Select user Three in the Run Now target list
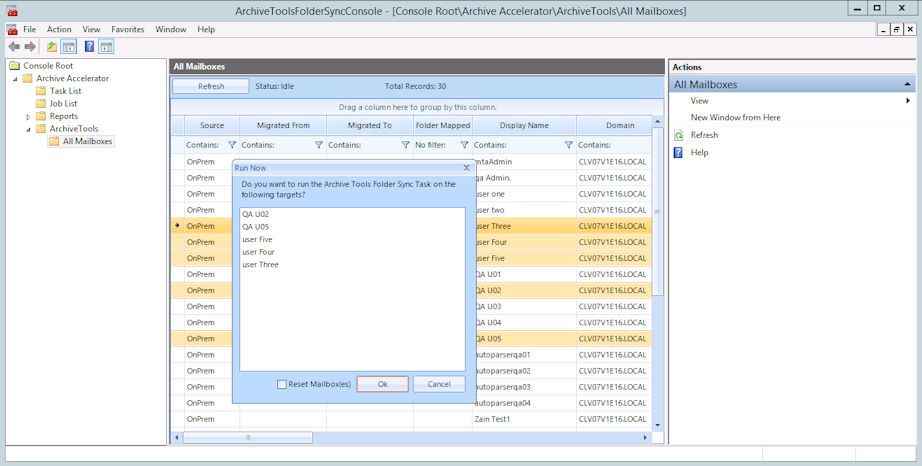922x466 pixels. pos(260,265)
